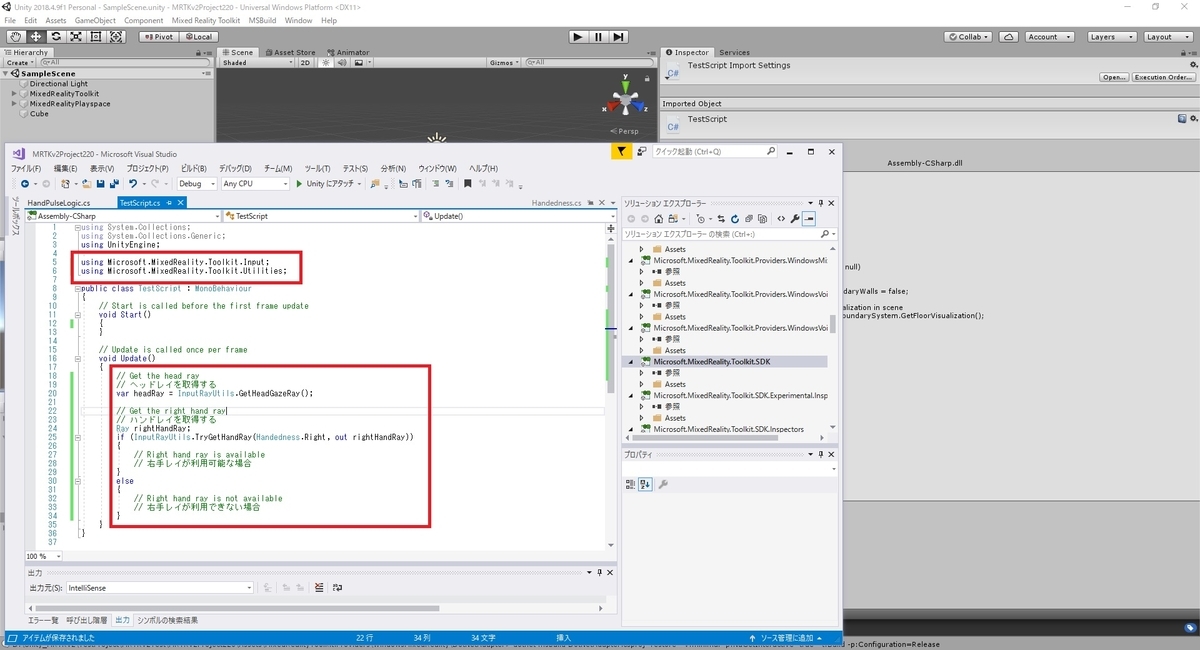Select Directional Light in Hierarchy
This screenshot has width=1200, height=650.
click(58, 84)
